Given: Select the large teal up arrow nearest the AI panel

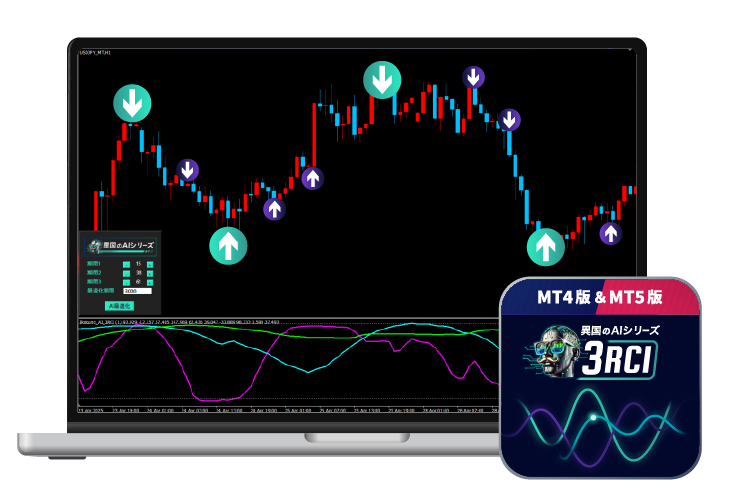Looking at the screenshot, I should [228, 245].
